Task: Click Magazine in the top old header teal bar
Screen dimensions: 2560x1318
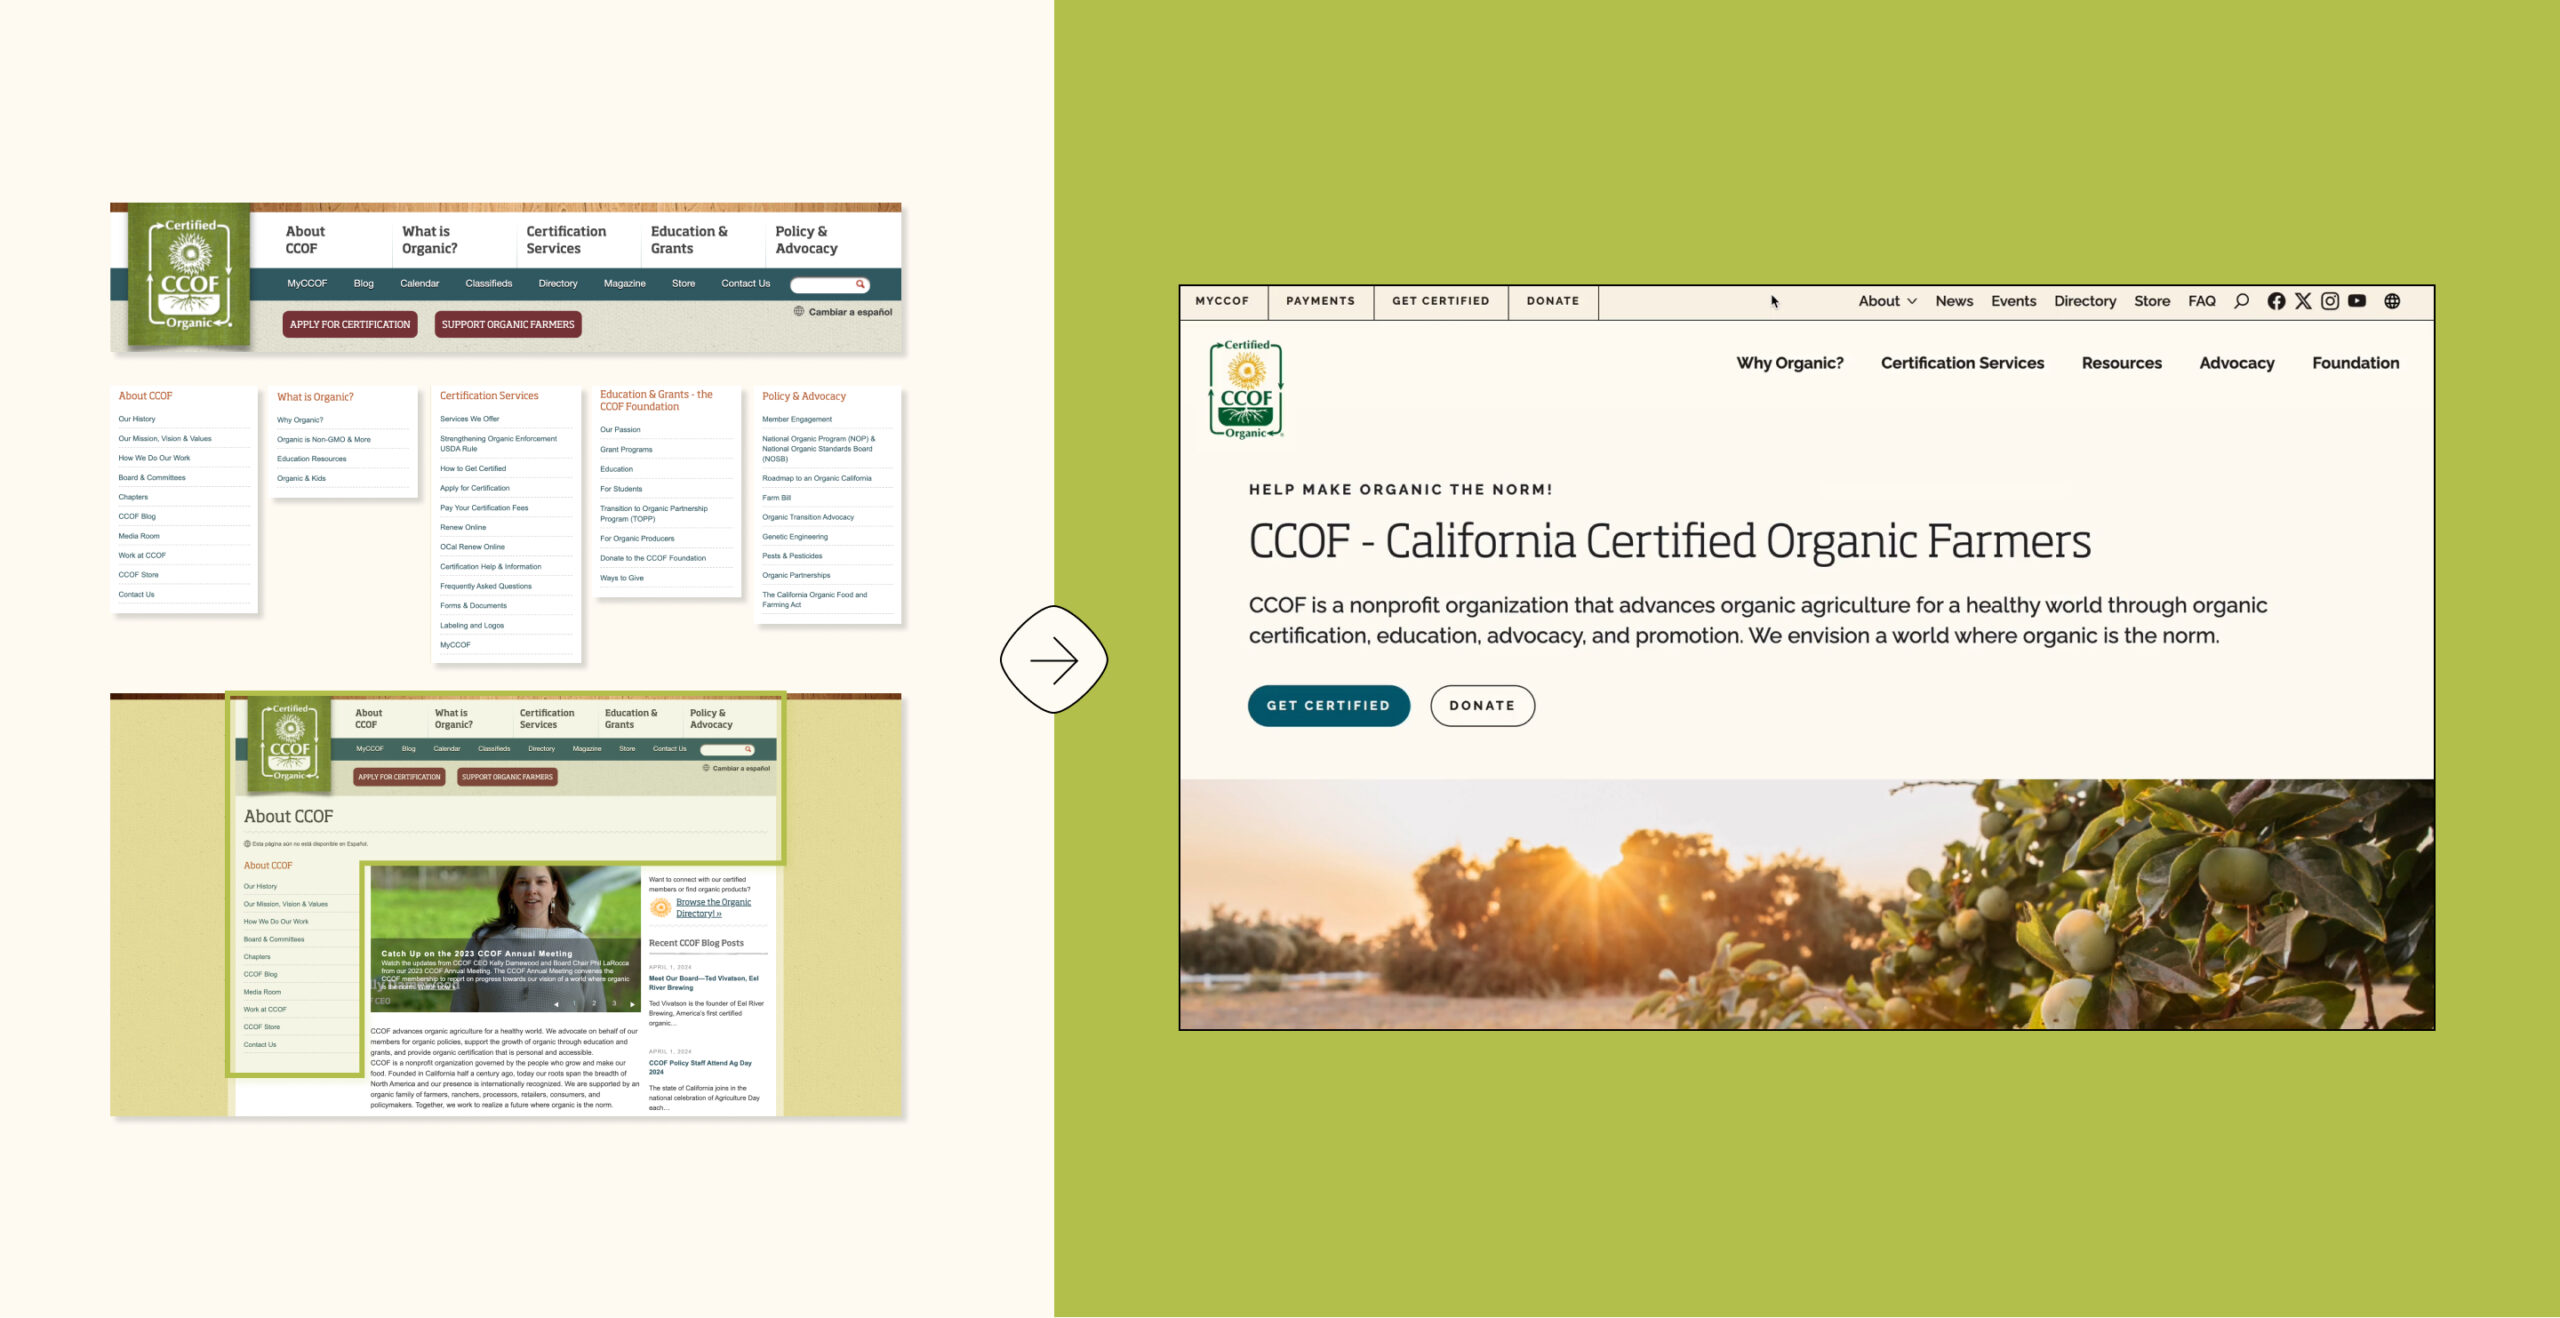Action: click(624, 284)
